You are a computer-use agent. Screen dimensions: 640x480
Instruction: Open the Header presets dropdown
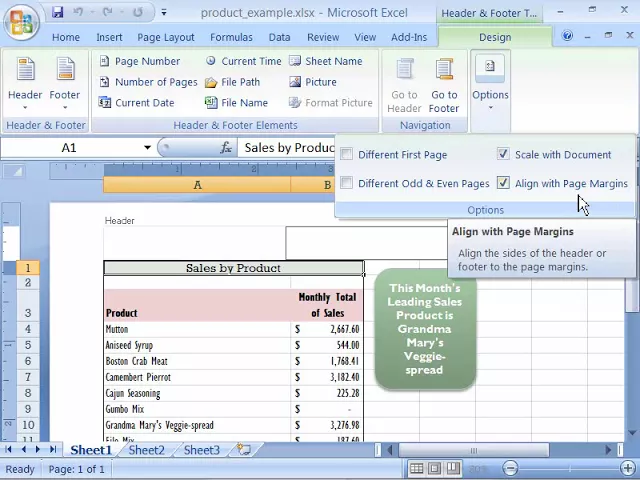(25, 84)
